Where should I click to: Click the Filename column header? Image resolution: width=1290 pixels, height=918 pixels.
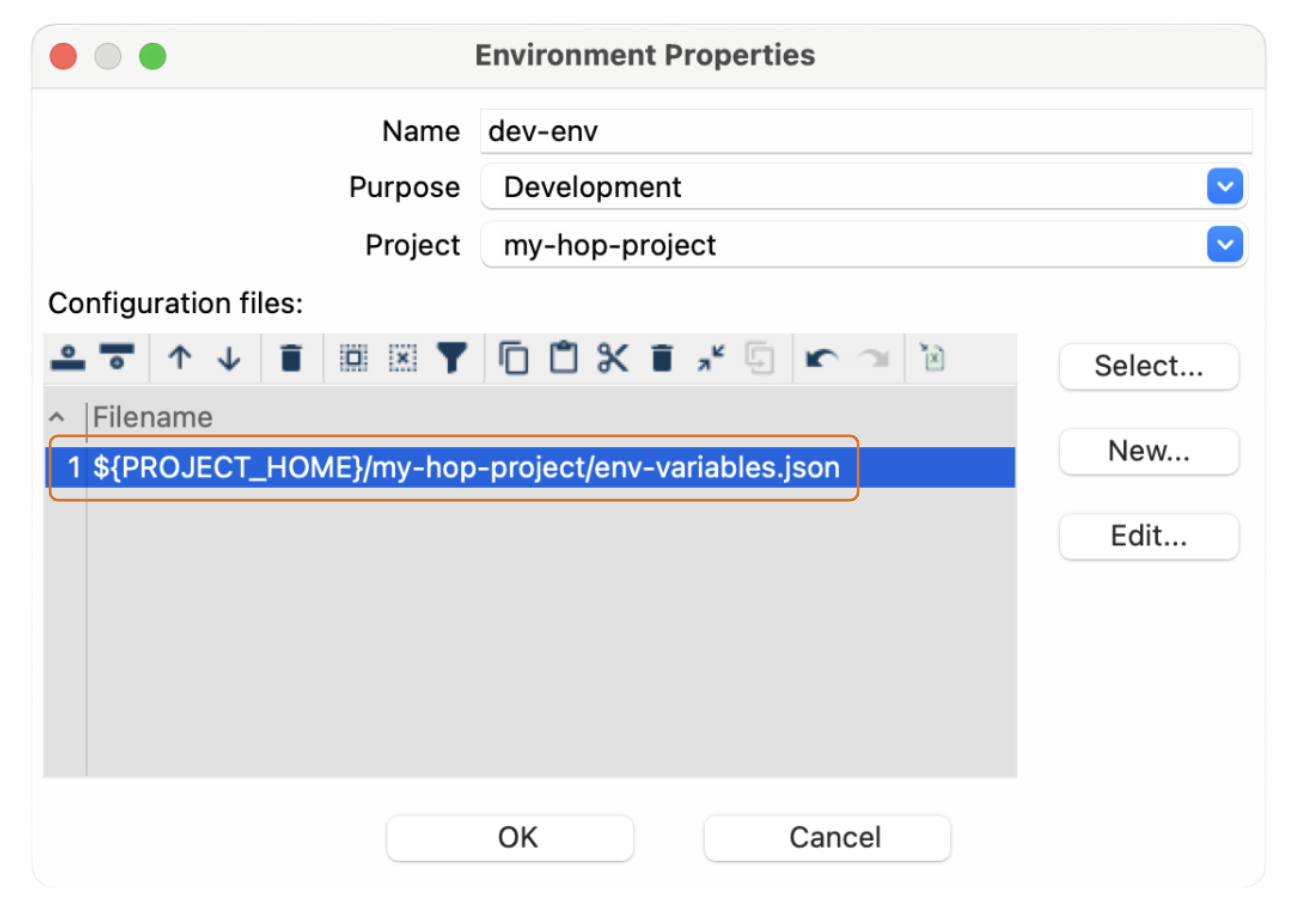pyautogui.click(x=153, y=417)
